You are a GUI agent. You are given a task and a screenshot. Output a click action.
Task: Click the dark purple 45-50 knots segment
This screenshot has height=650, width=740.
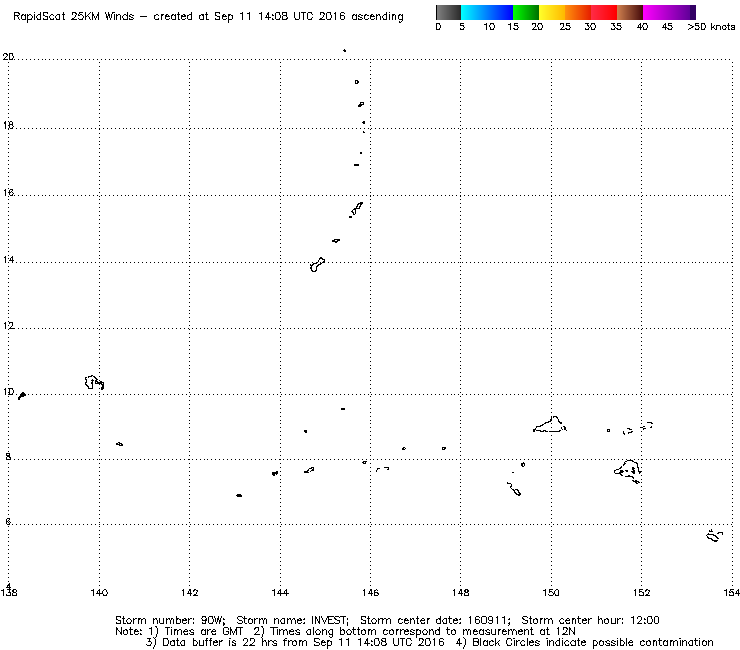coord(682,12)
